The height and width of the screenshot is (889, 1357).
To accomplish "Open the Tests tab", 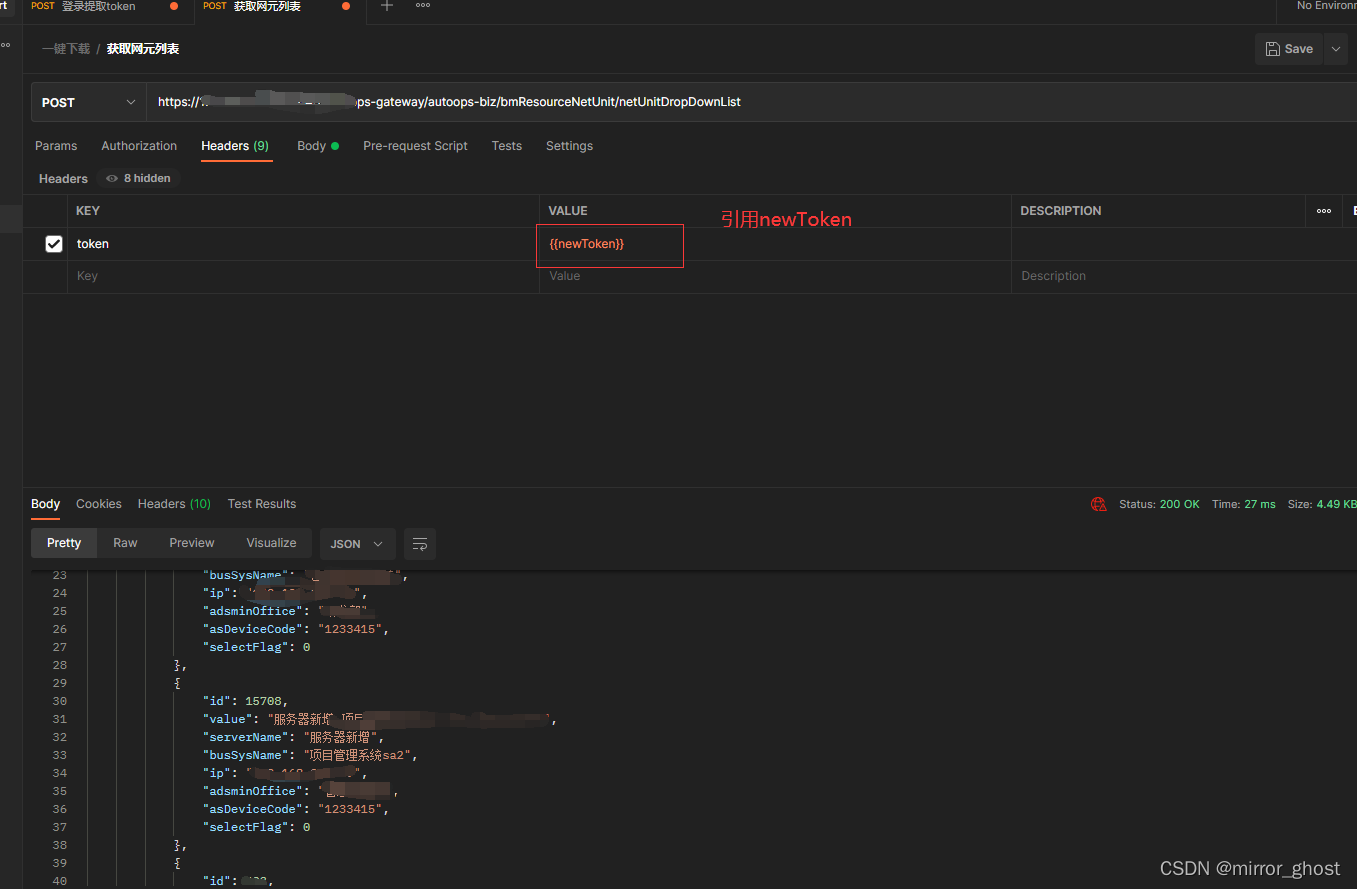I will click(x=507, y=146).
